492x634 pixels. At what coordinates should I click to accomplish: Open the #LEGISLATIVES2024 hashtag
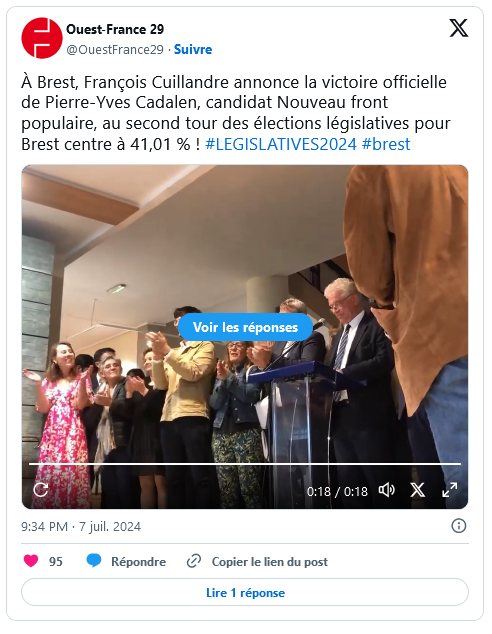tap(281, 144)
